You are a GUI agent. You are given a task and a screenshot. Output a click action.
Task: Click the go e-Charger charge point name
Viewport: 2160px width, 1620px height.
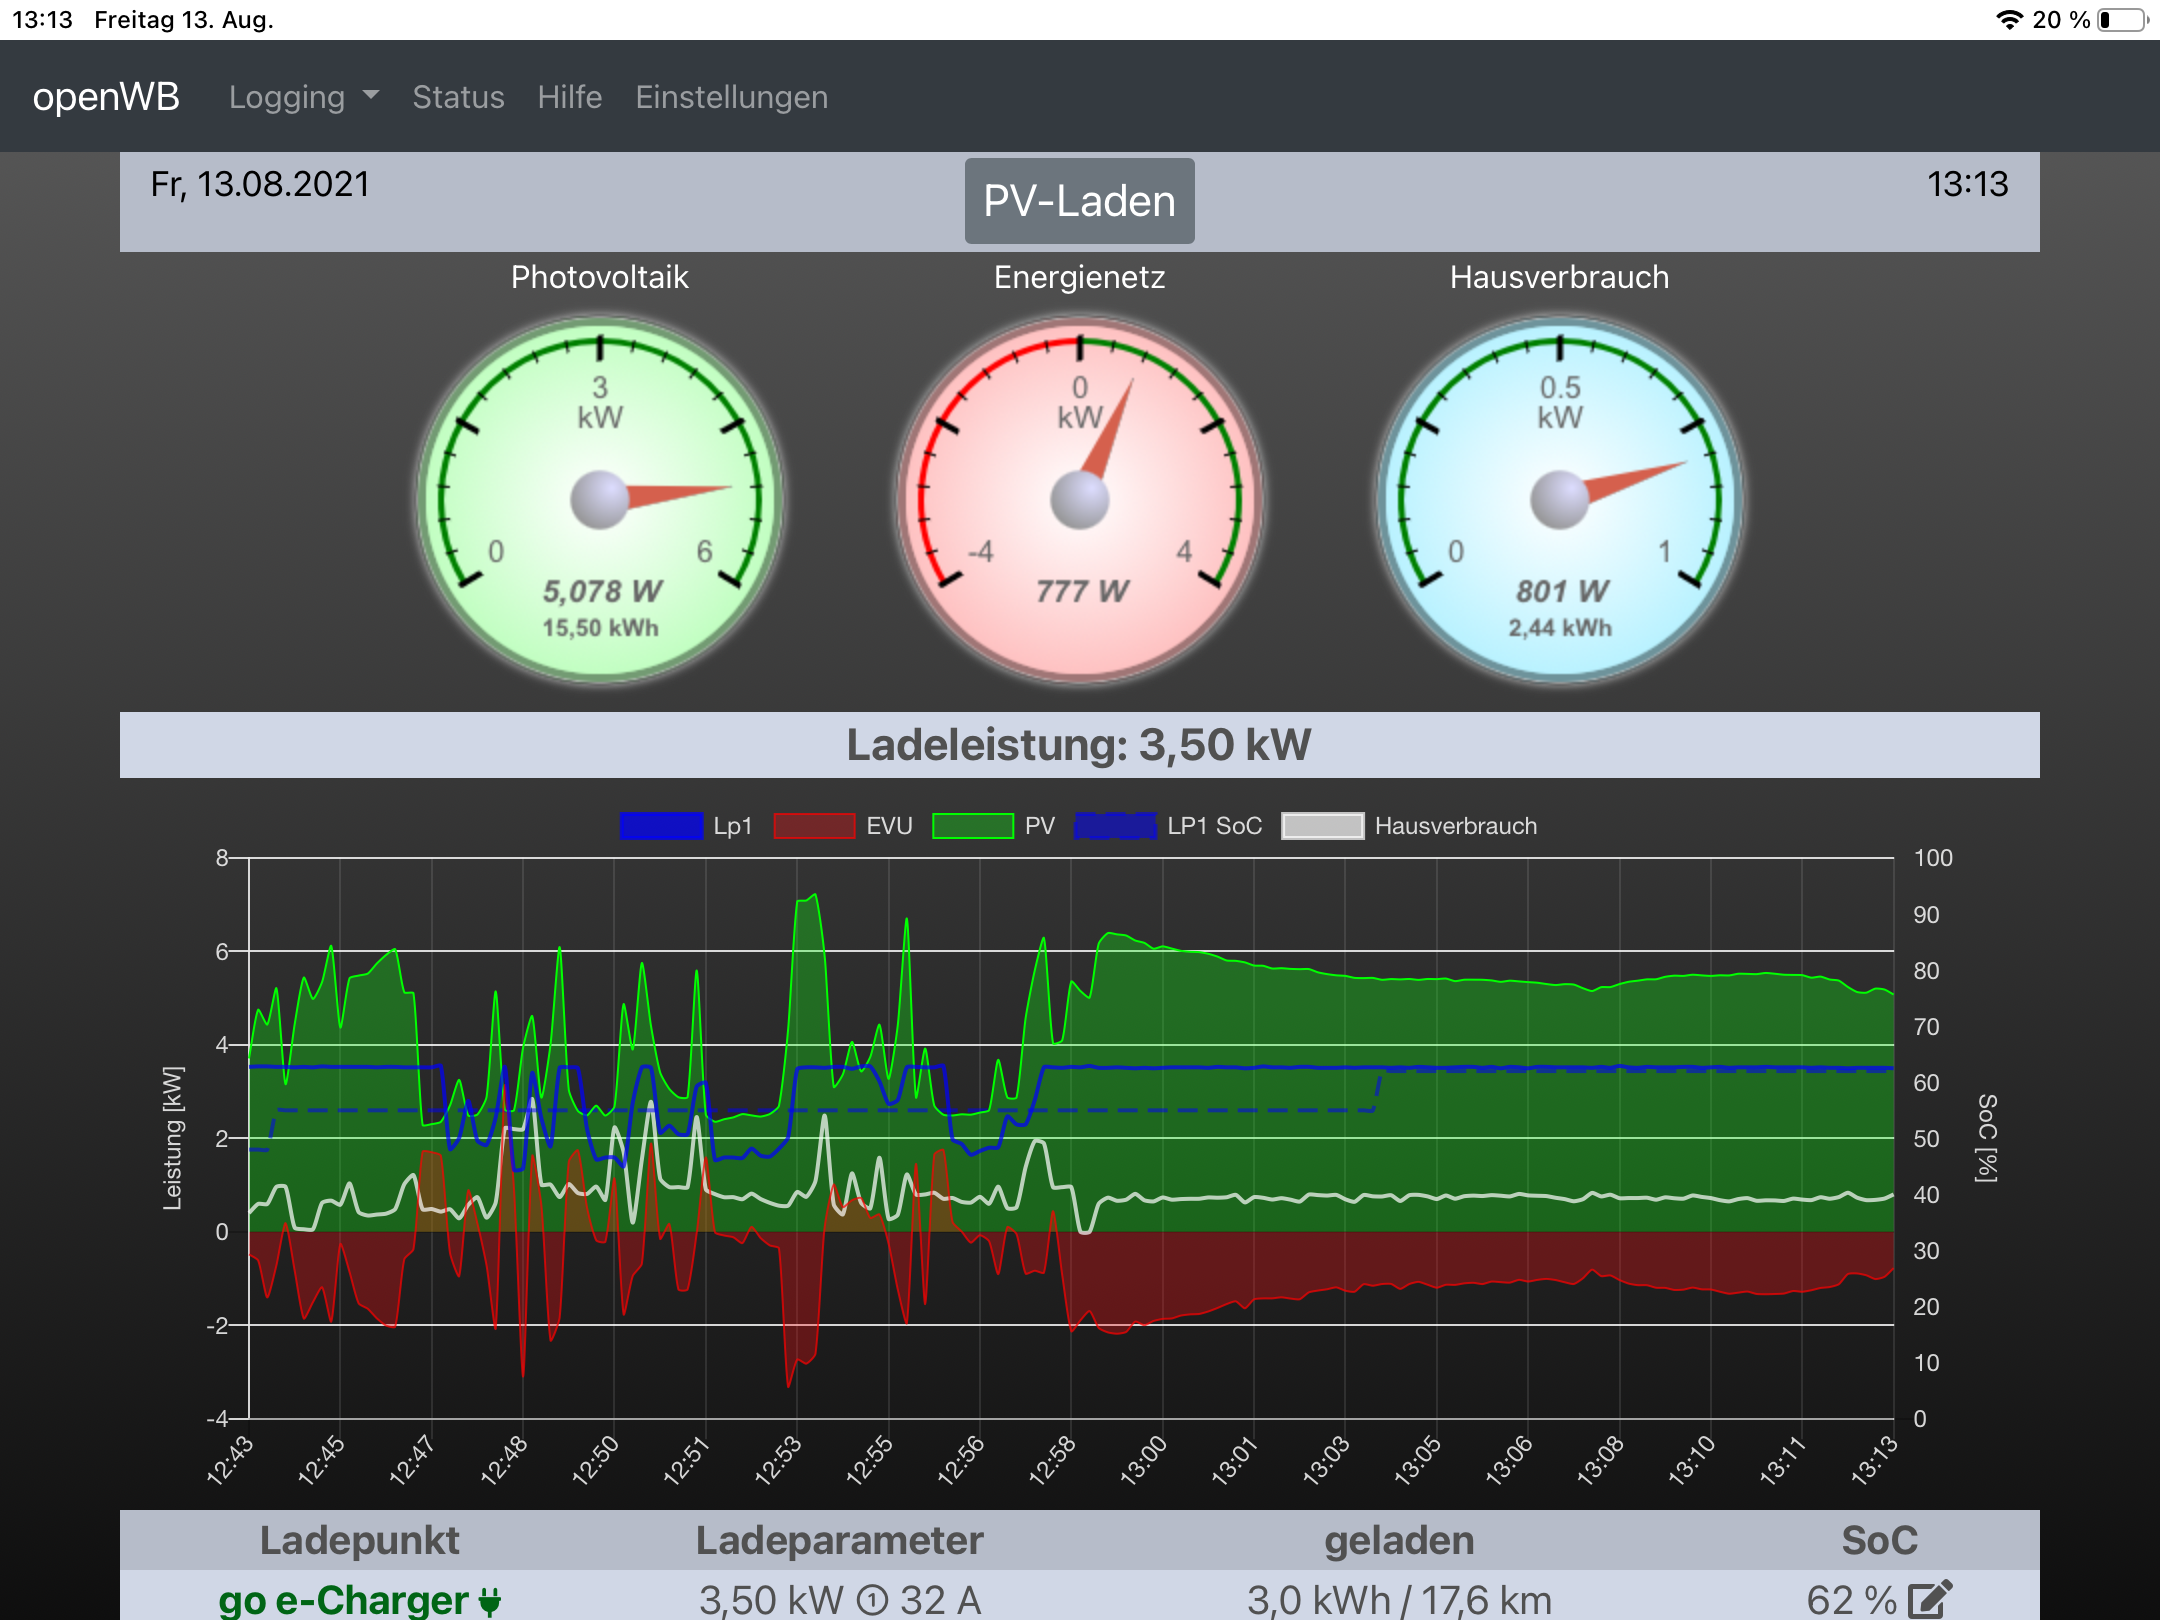pyautogui.click(x=343, y=1600)
